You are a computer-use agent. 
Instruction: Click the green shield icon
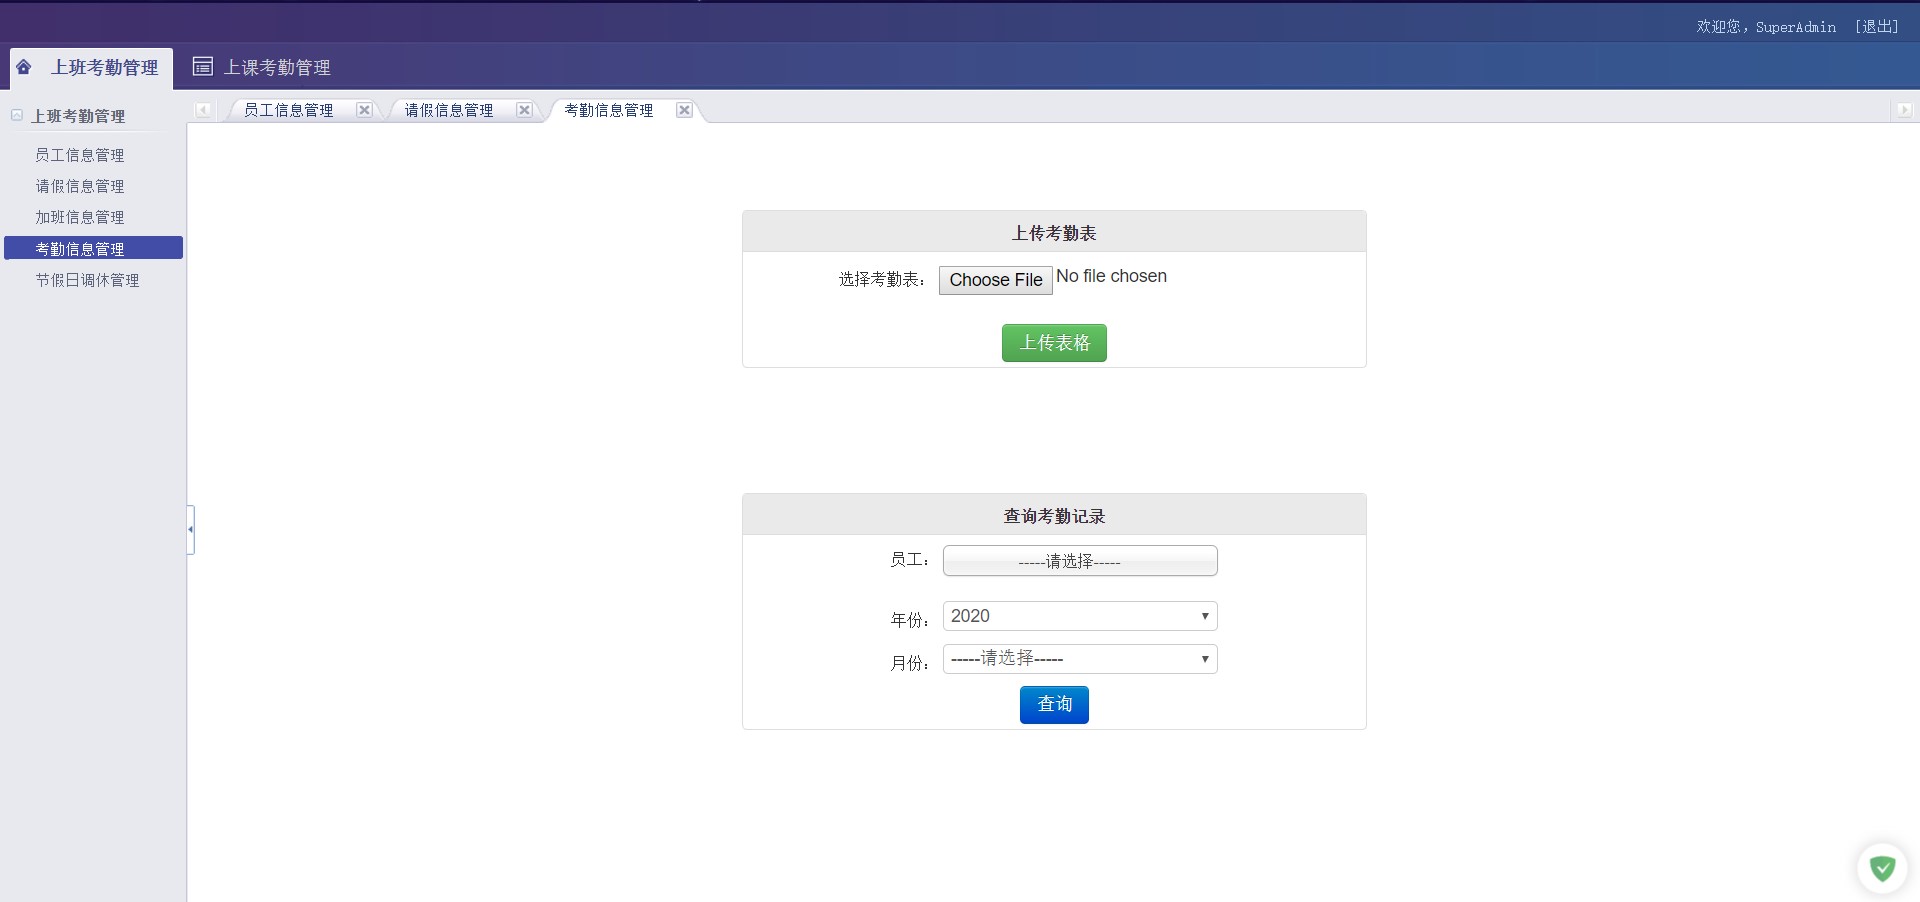click(x=1882, y=868)
